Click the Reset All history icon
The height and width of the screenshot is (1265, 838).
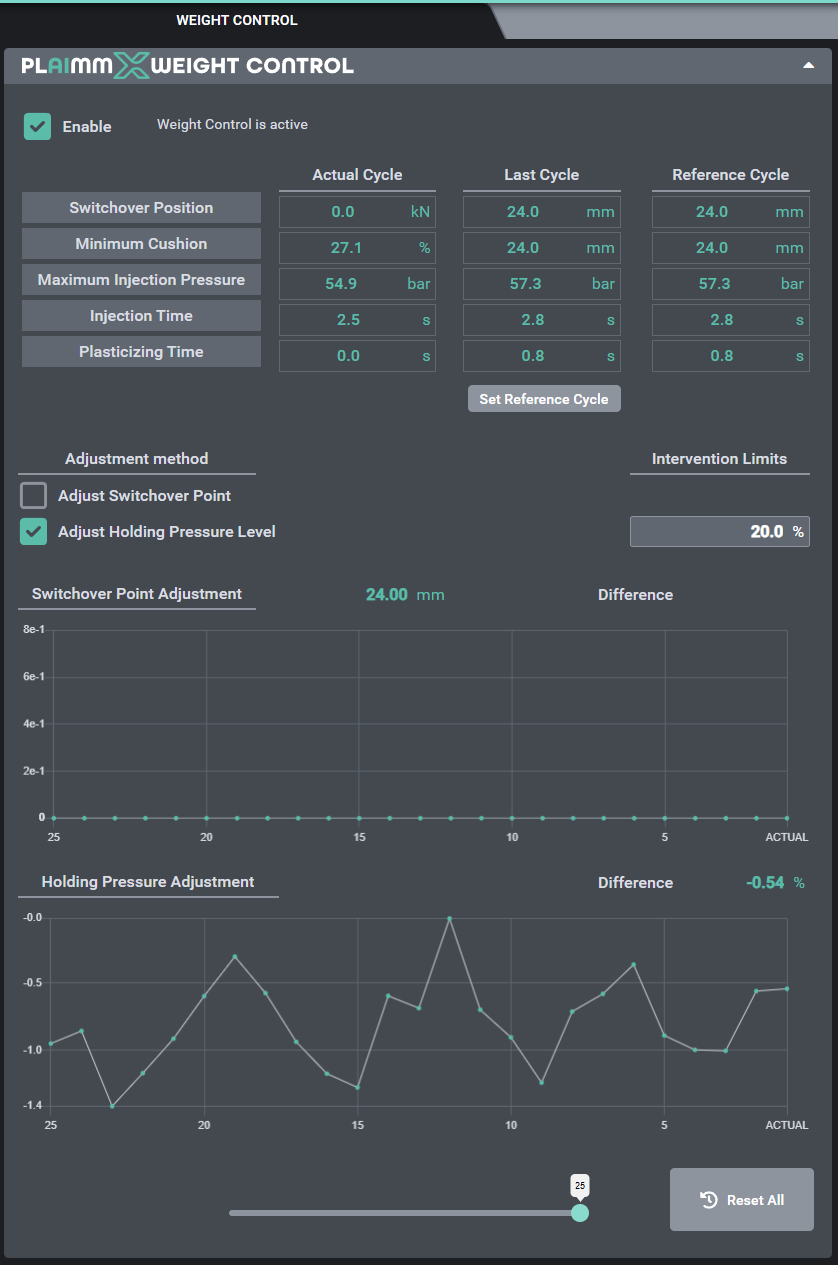click(x=708, y=1200)
